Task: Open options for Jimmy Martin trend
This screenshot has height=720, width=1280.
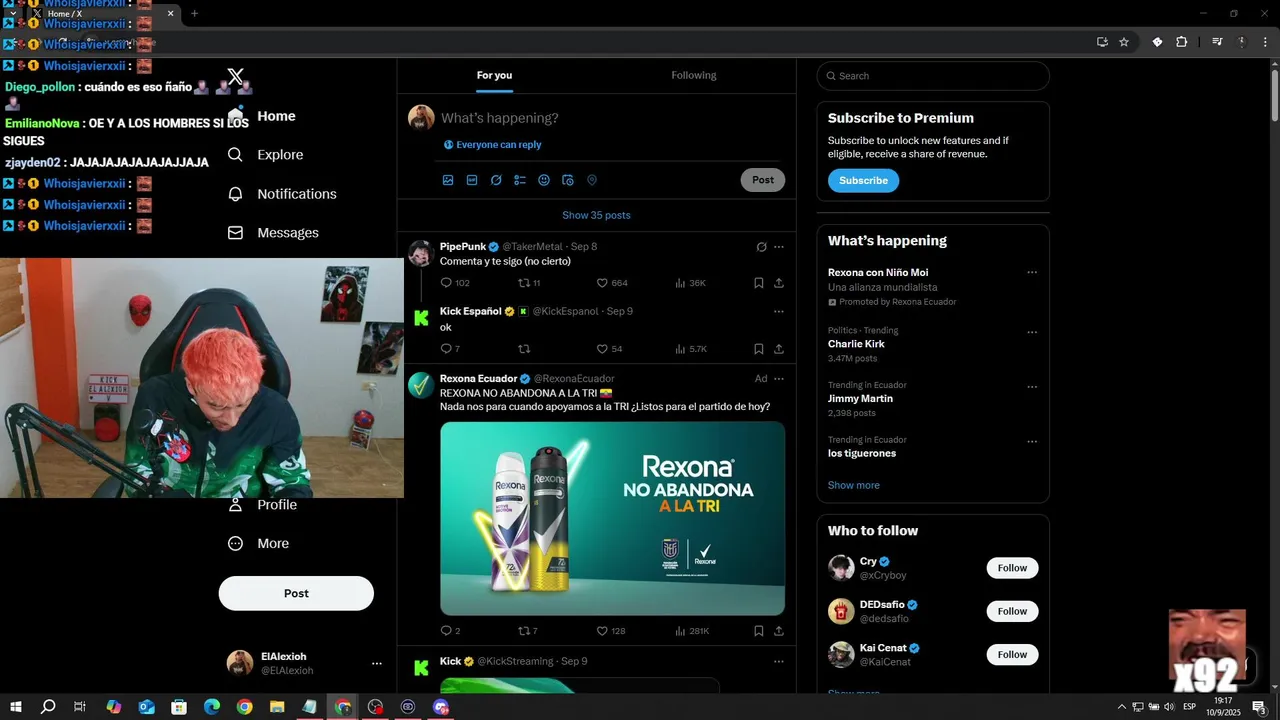Action: tap(1032, 387)
